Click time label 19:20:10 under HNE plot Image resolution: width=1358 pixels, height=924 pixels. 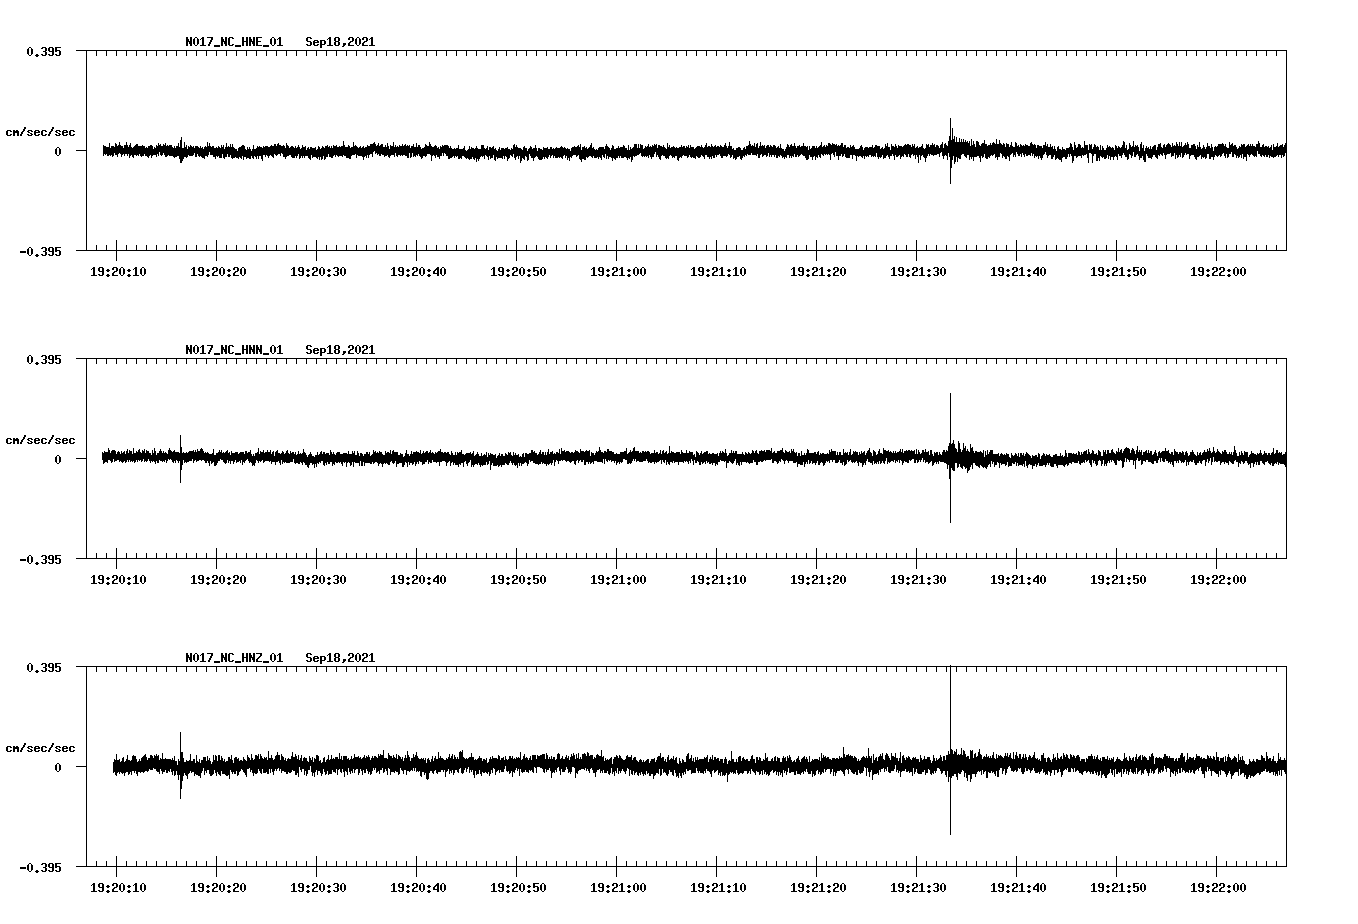(x=118, y=272)
